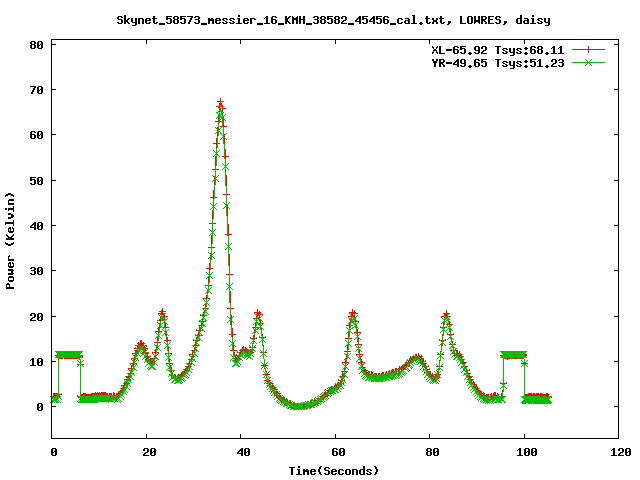Click the 'Time(Seconds)' axis label
The image size is (640, 480).
[333, 471]
